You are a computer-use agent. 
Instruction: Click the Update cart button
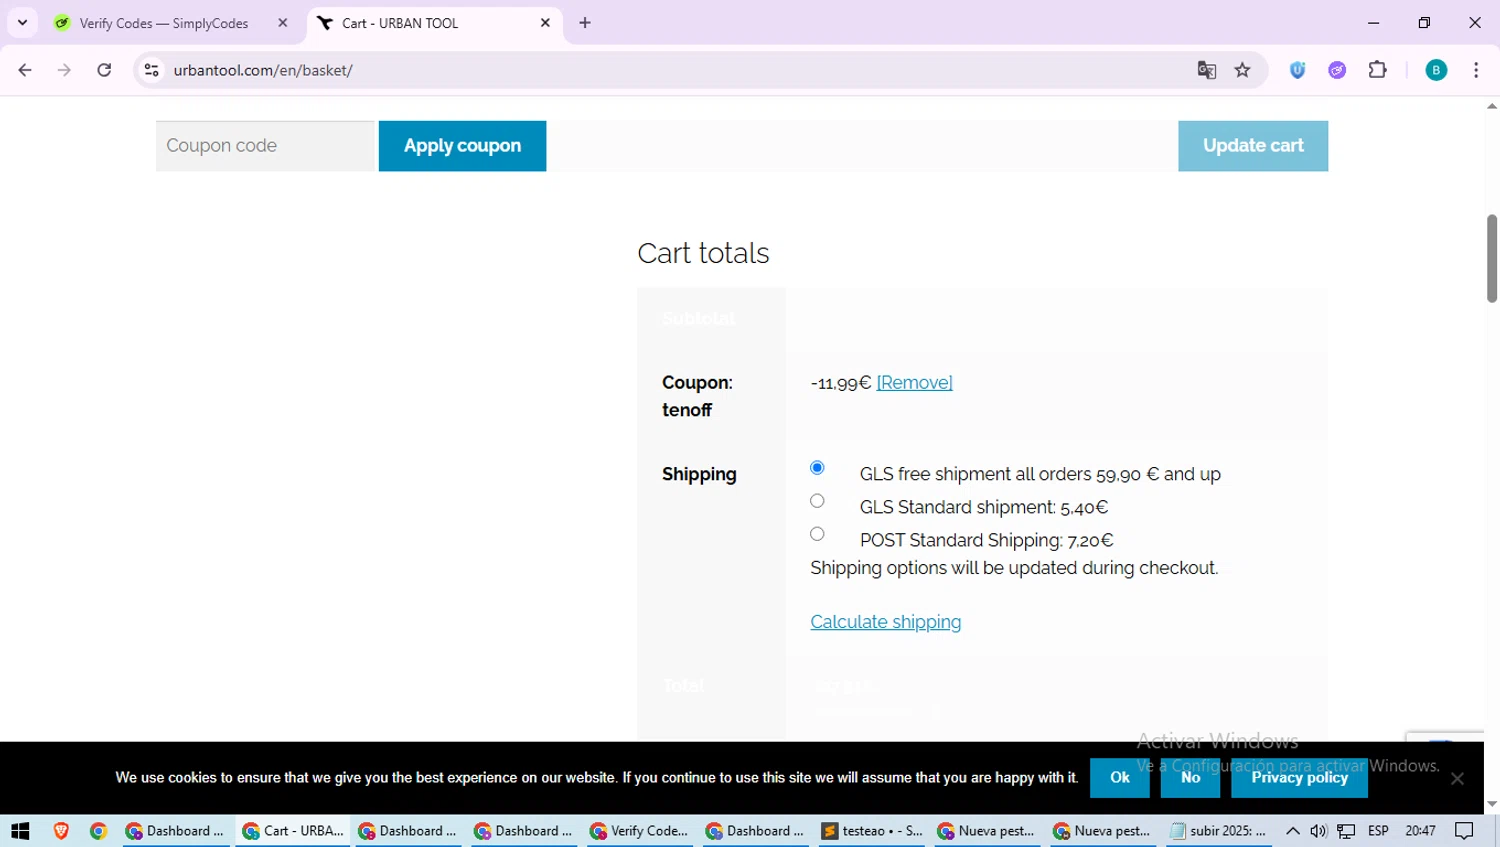pyautogui.click(x=1253, y=146)
